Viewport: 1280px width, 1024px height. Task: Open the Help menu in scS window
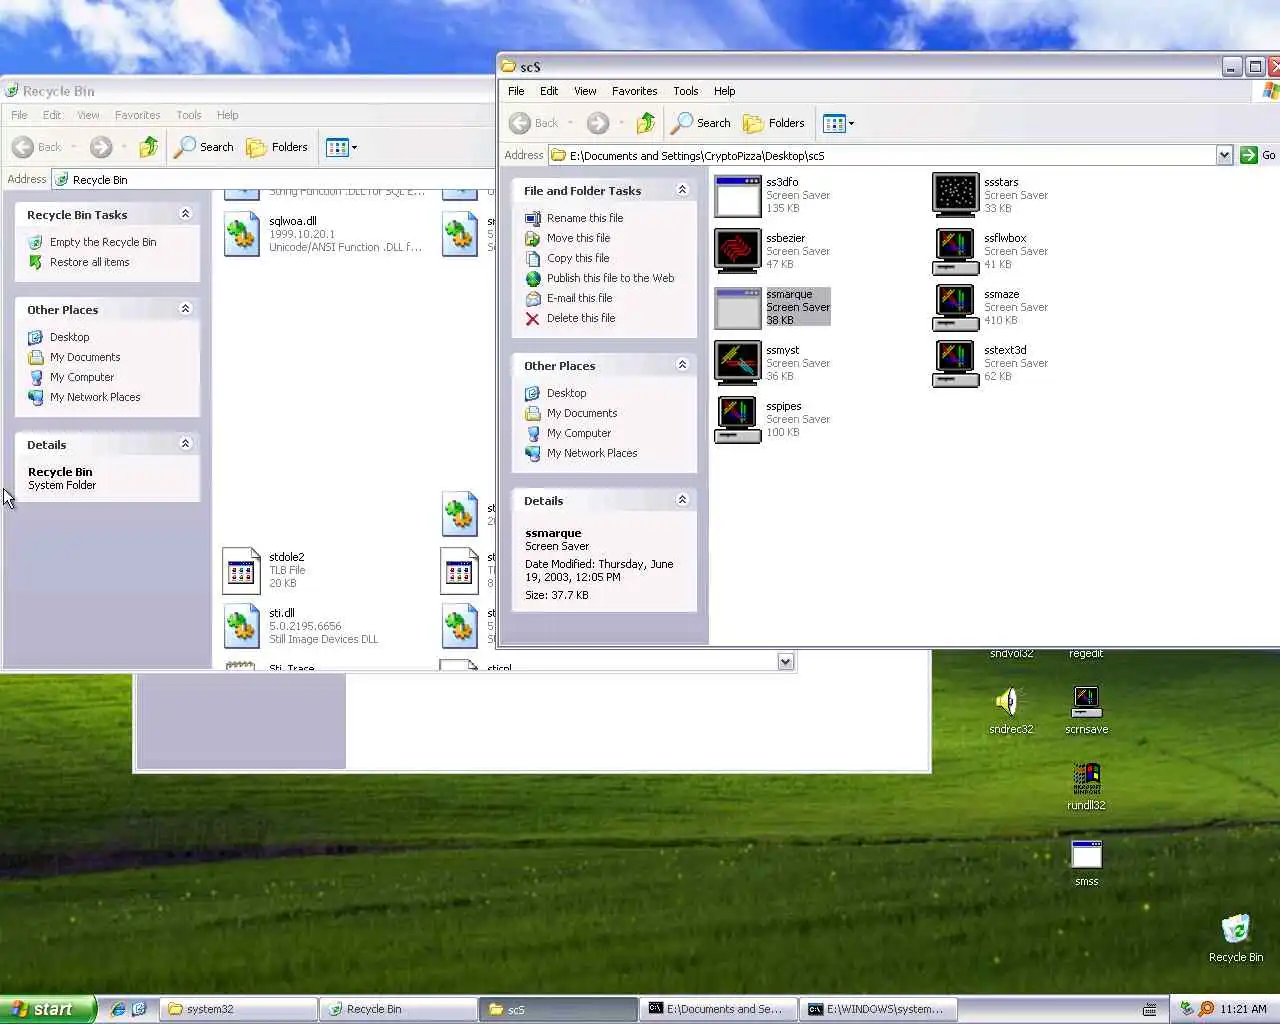point(725,91)
